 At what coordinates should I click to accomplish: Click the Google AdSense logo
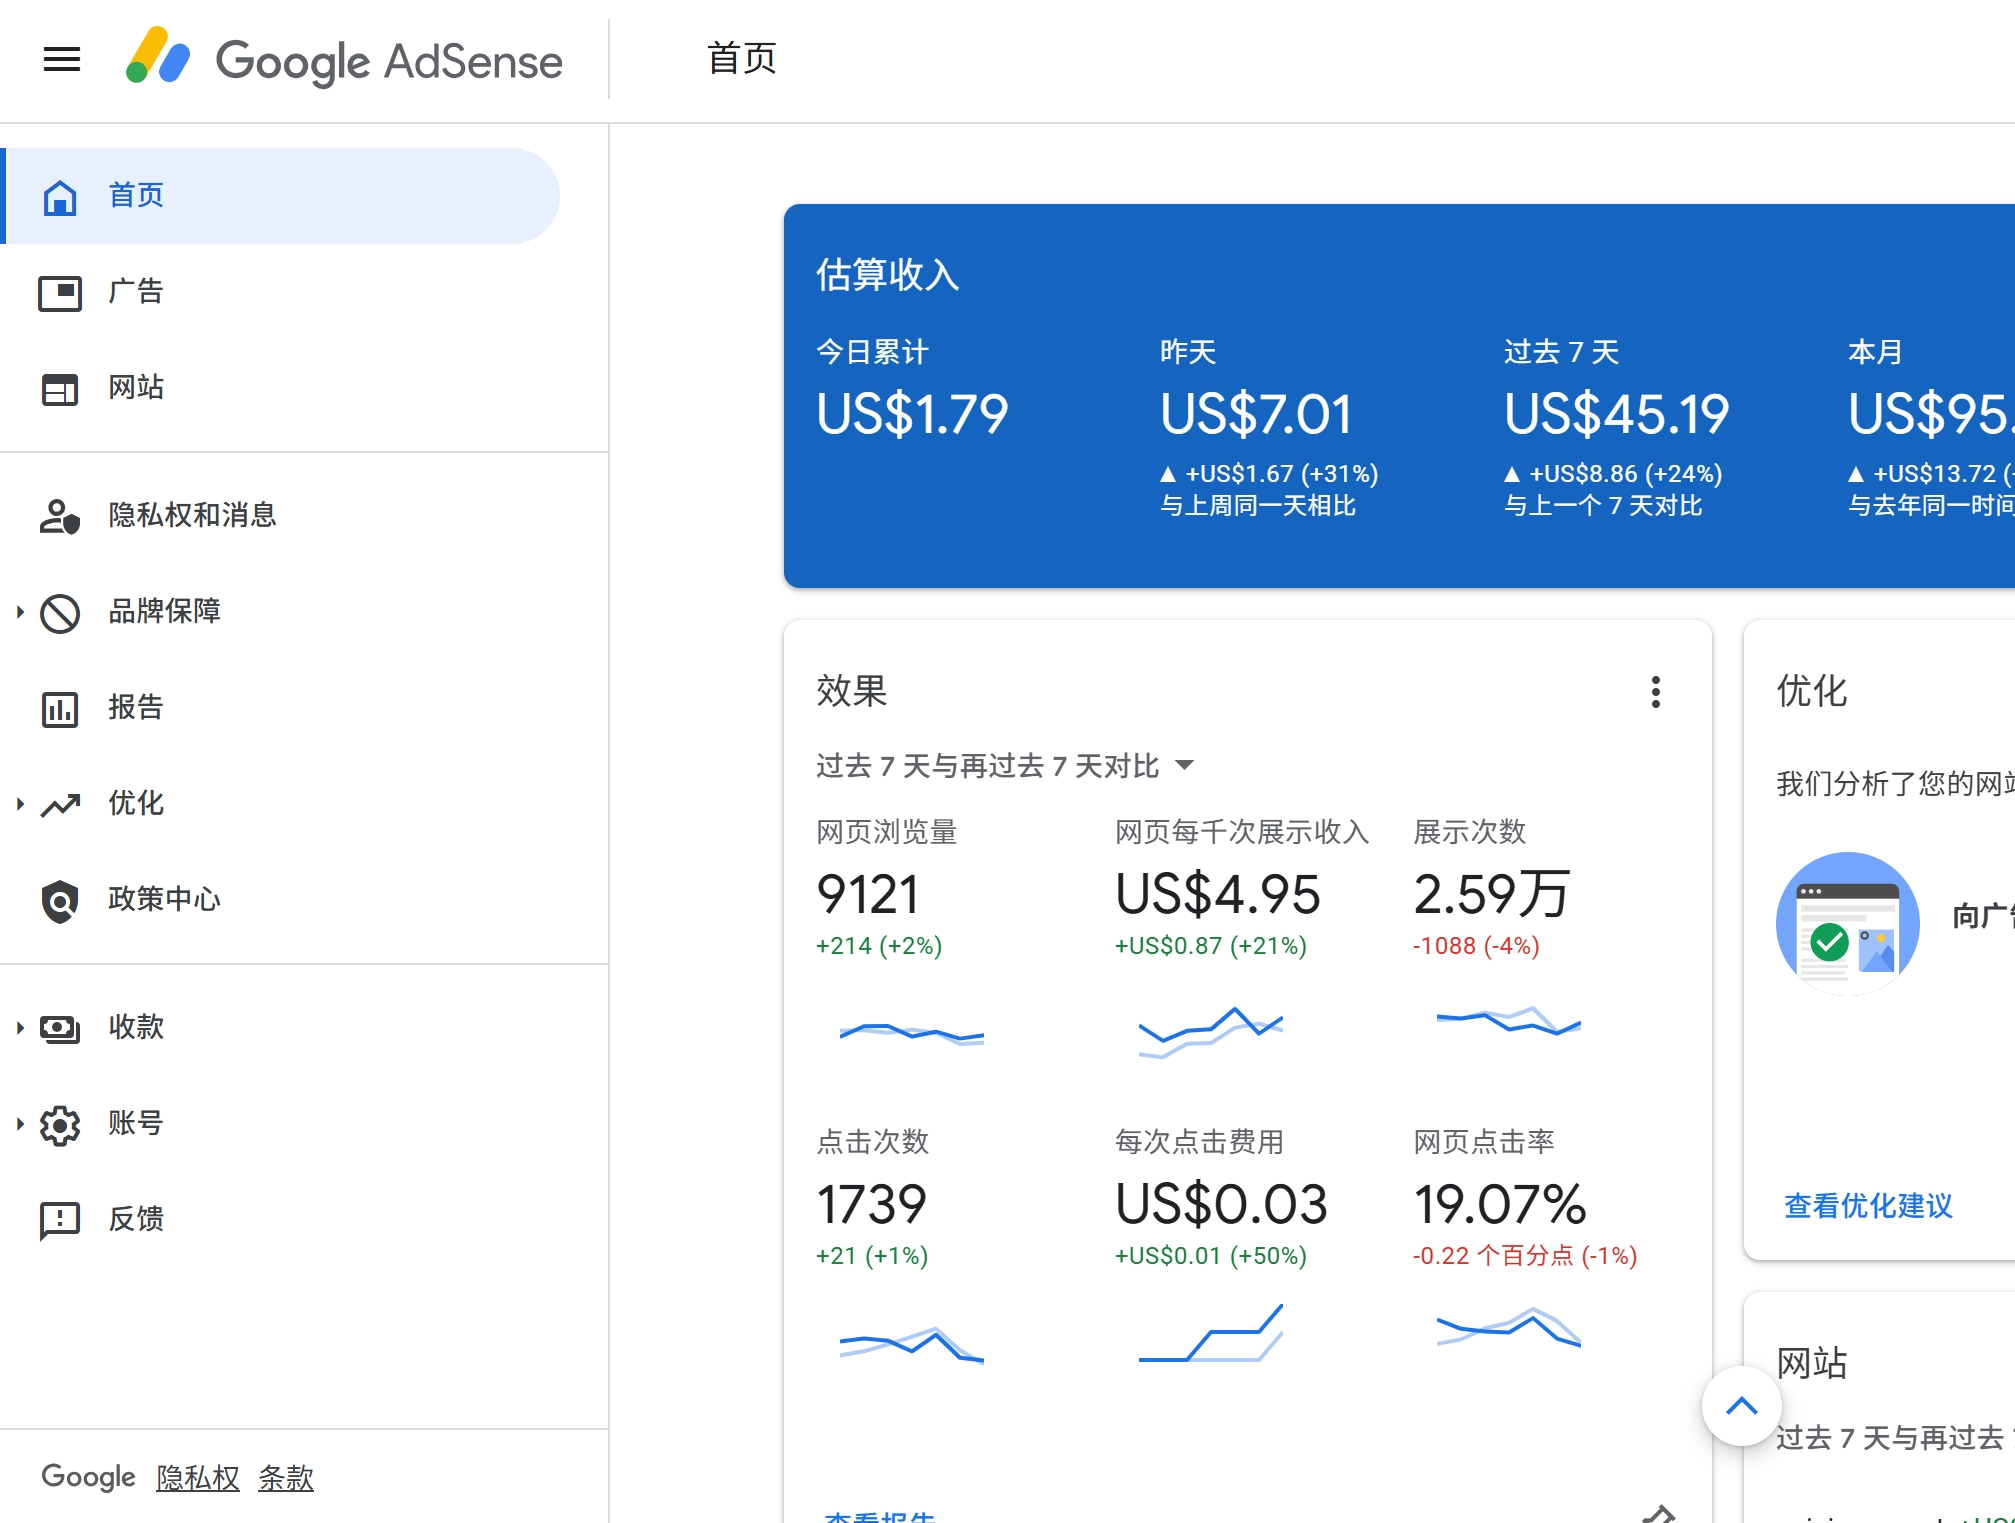coord(343,60)
